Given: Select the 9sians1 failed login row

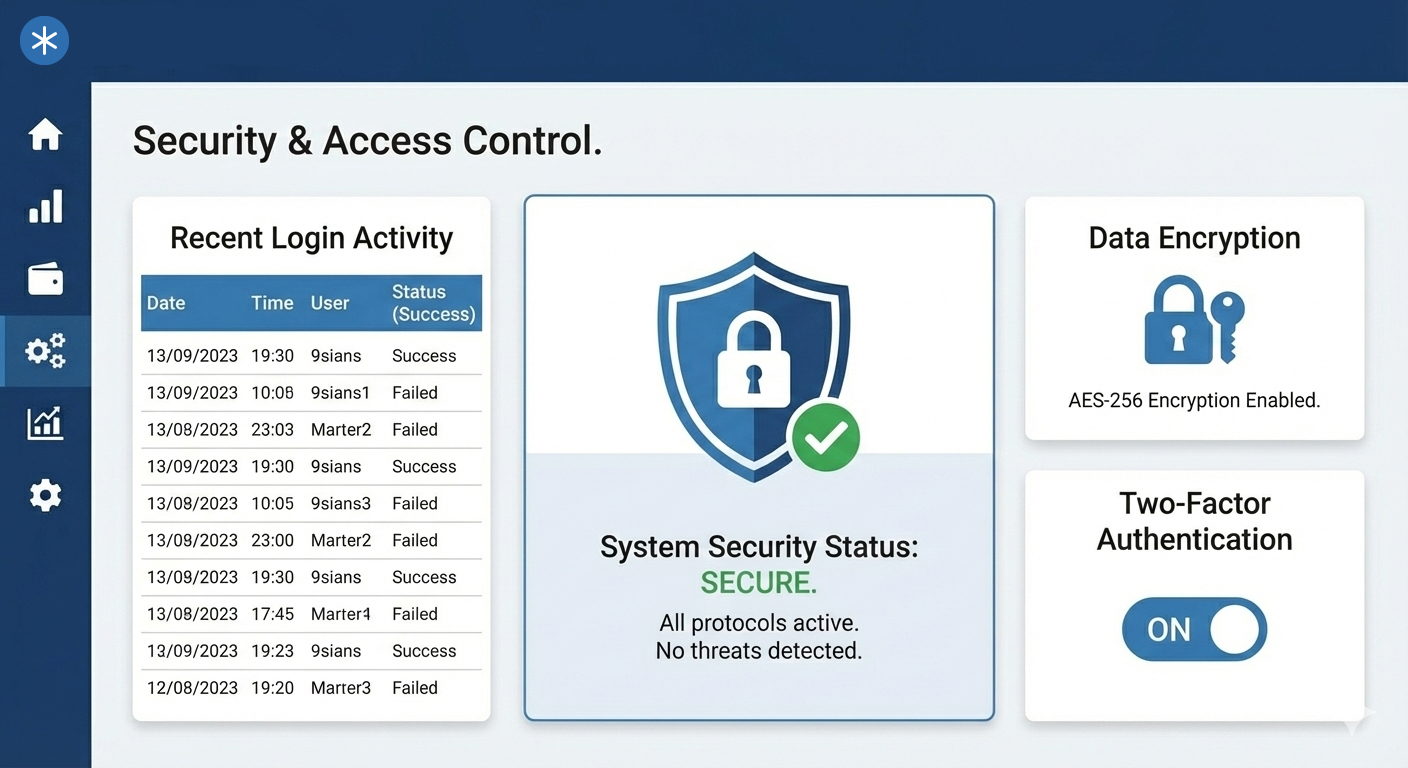Looking at the screenshot, I should click(x=311, y=393).
